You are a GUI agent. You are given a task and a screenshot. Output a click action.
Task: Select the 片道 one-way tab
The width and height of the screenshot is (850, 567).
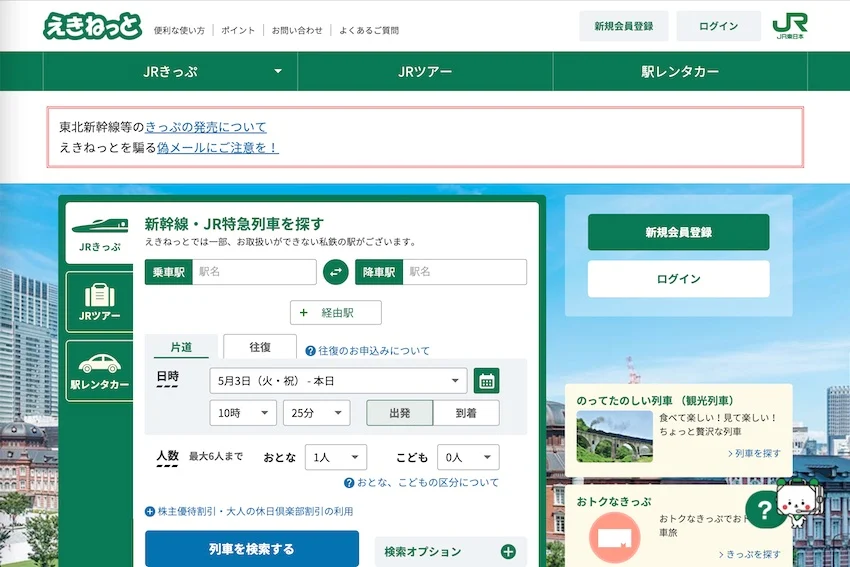[181, 347]
